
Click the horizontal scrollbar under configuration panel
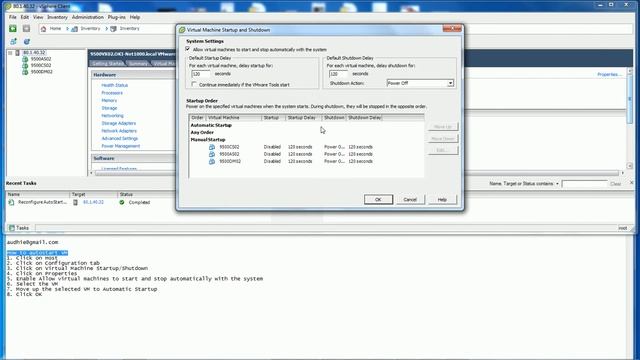(357, 173)
